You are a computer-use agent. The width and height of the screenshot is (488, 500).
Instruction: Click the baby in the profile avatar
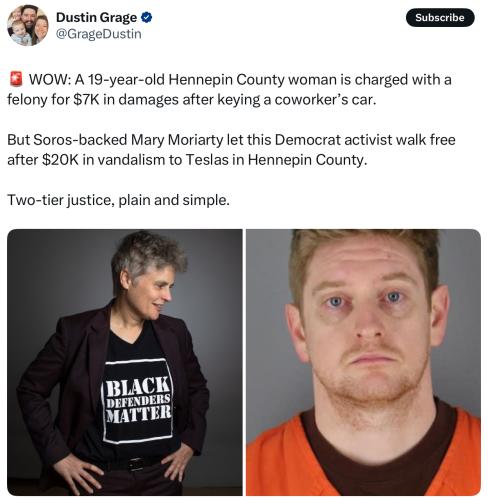point(20,34)
